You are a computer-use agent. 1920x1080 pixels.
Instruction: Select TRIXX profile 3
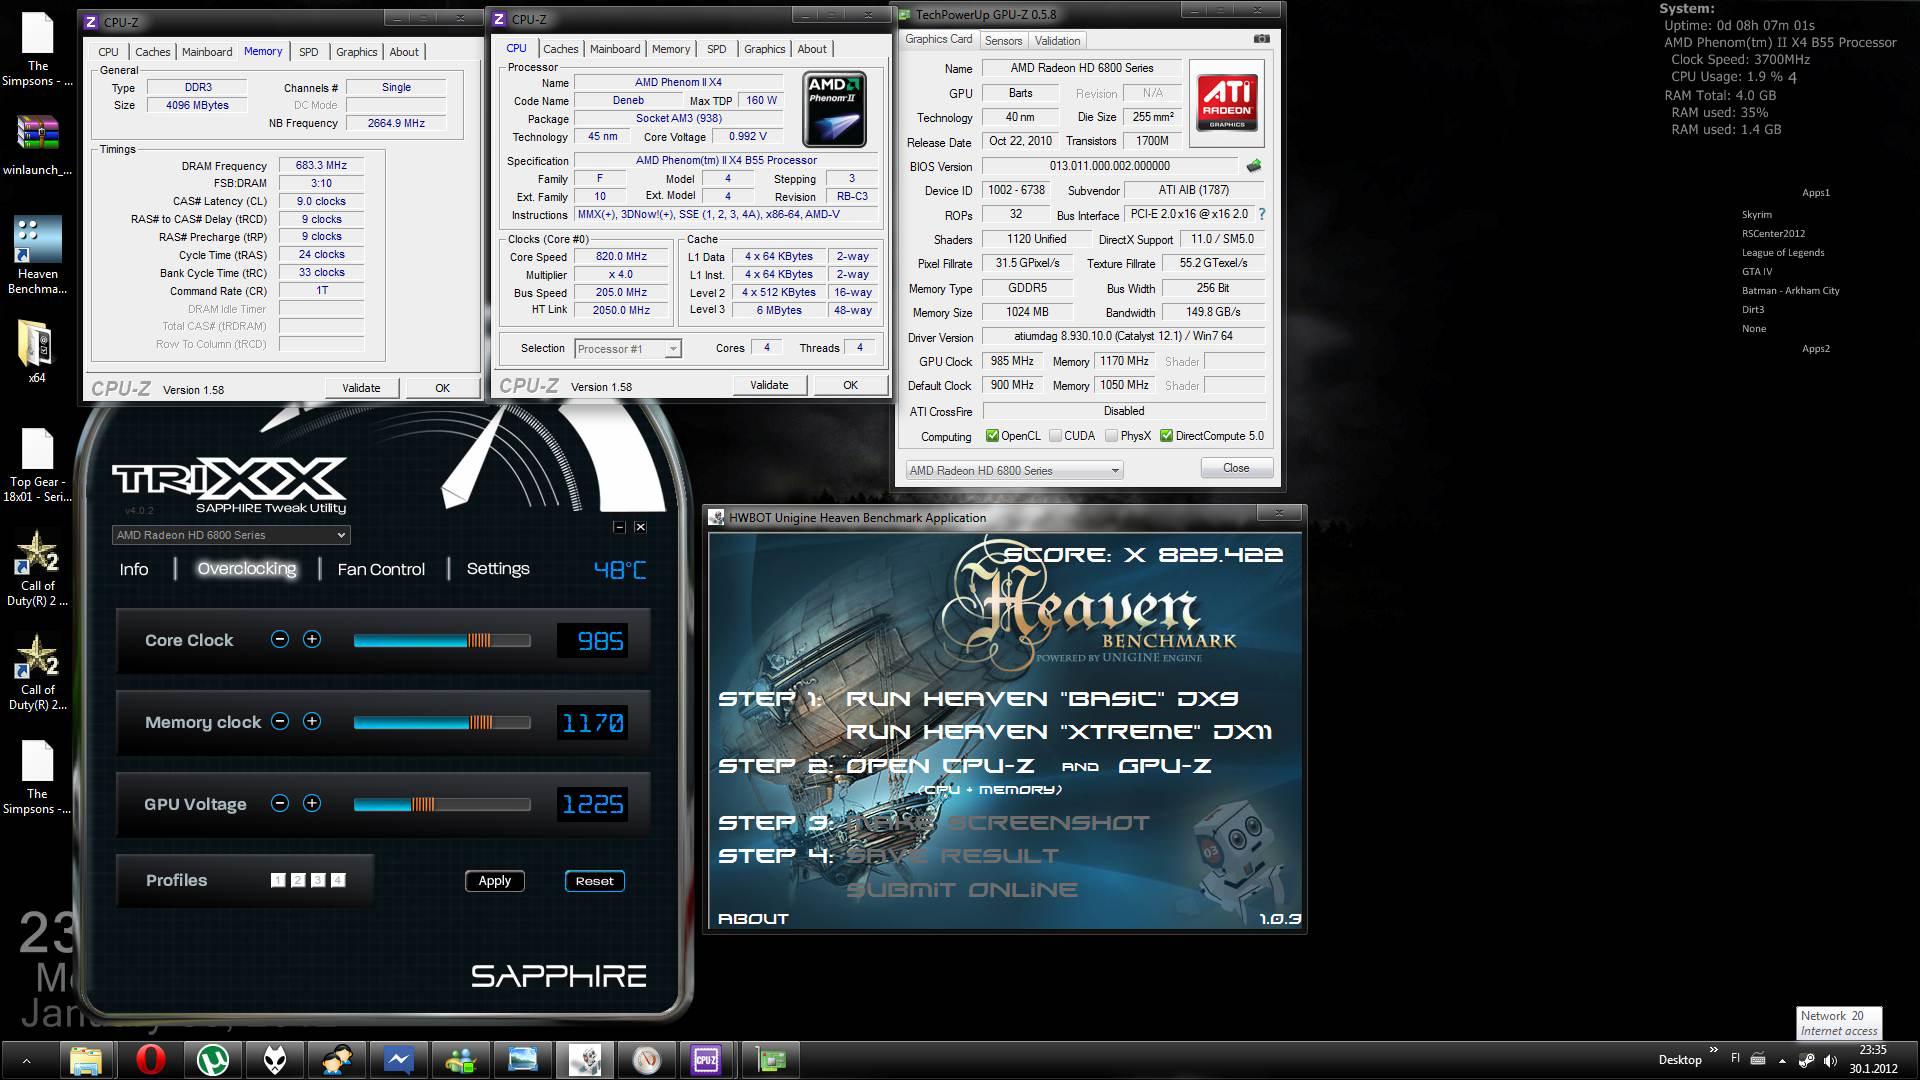pyautogui.click(x=318, y=880)
